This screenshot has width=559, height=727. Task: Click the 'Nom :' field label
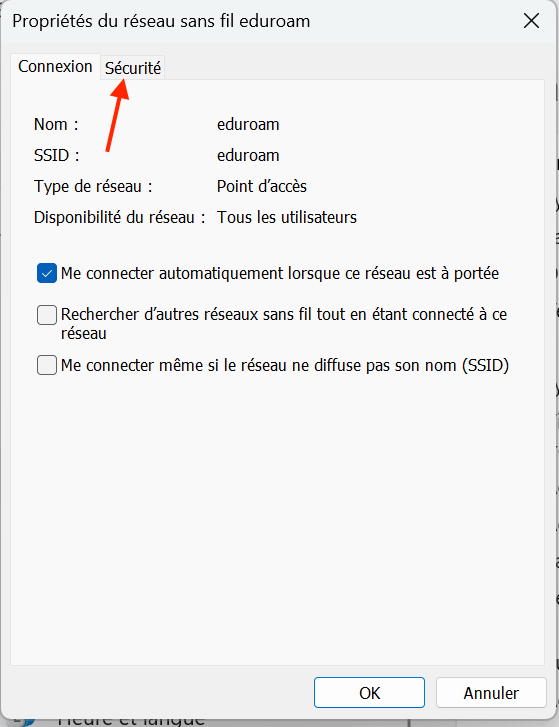[x=56, y=124]
